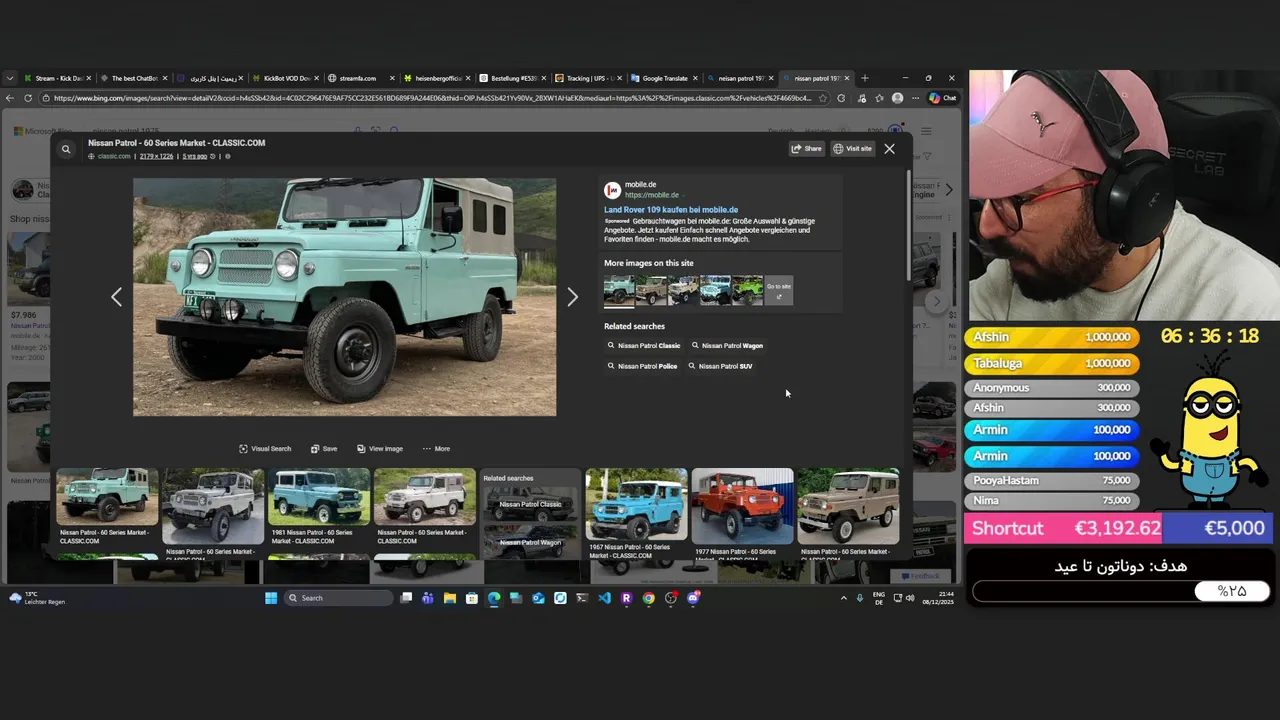
Task: Open Visual Studio Code from taskbar
Action: point(604,598)
